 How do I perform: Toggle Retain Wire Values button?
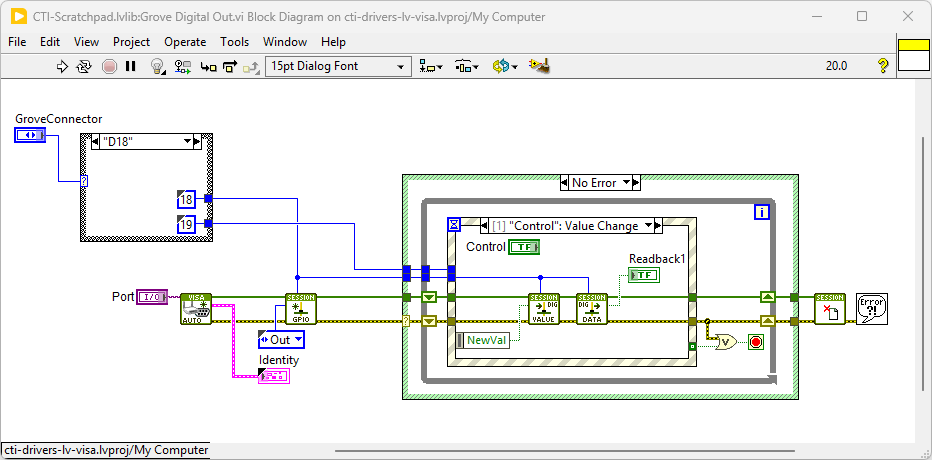pyautogui.click(x=182, y=66)
